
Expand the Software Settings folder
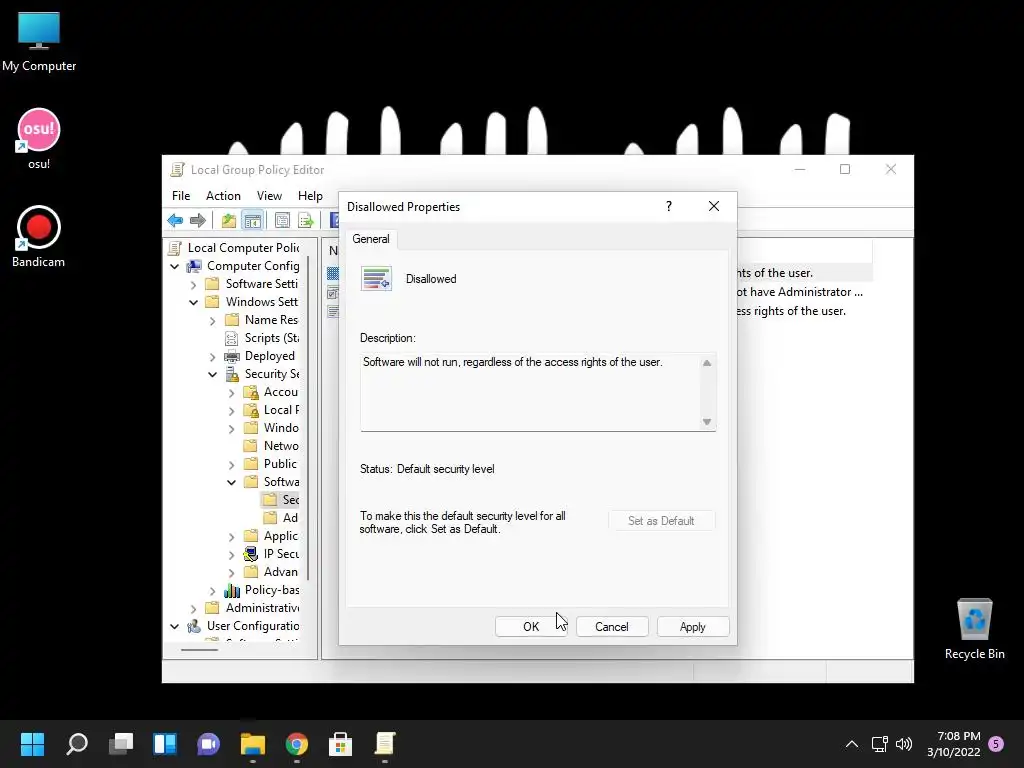193,285
